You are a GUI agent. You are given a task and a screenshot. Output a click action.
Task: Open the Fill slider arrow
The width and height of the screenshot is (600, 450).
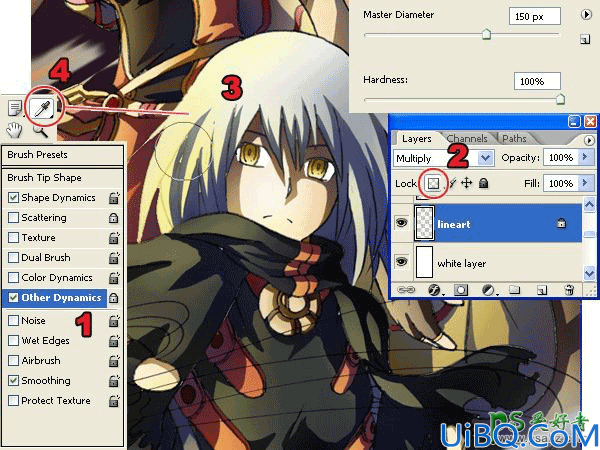pyautogui.click(x=585, y=183)
